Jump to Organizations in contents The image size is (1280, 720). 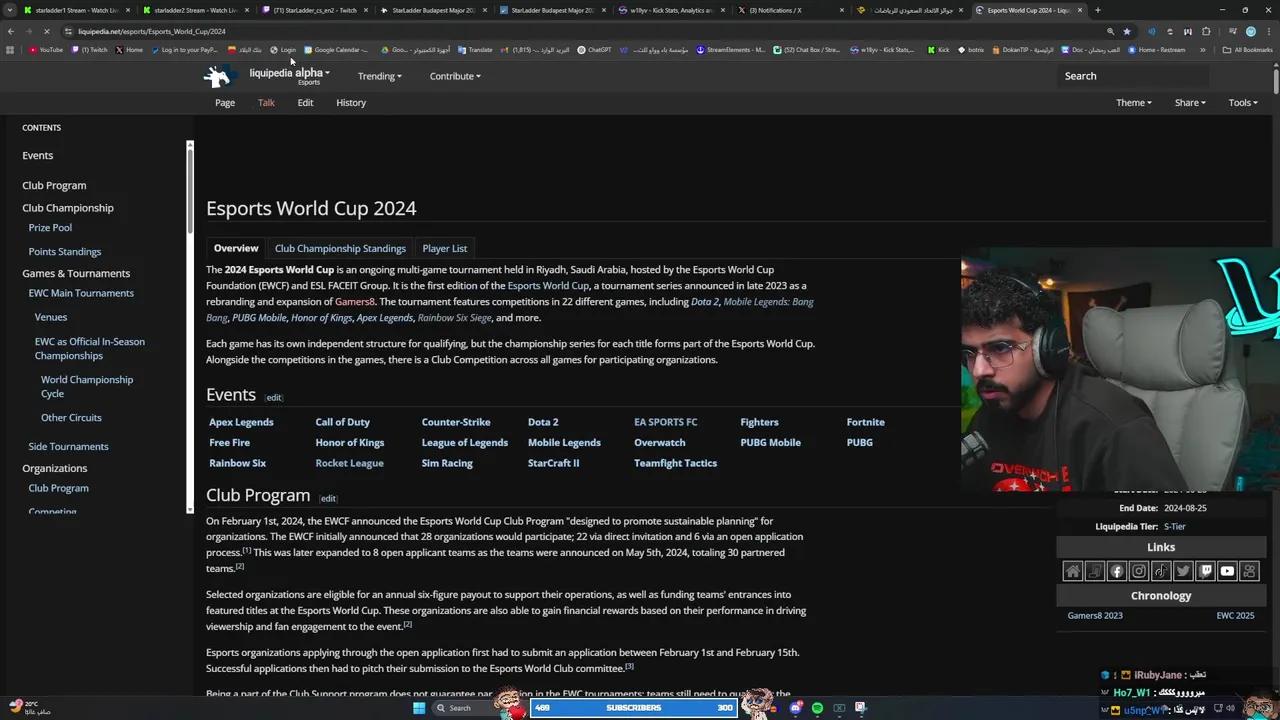55,468
